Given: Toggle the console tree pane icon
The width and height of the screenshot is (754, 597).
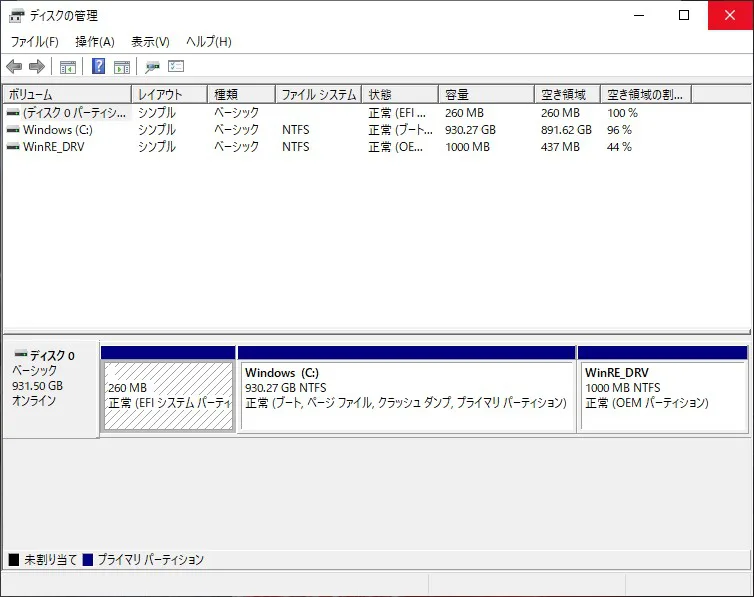Looking at the screenshot, I should tap(68, 67).
